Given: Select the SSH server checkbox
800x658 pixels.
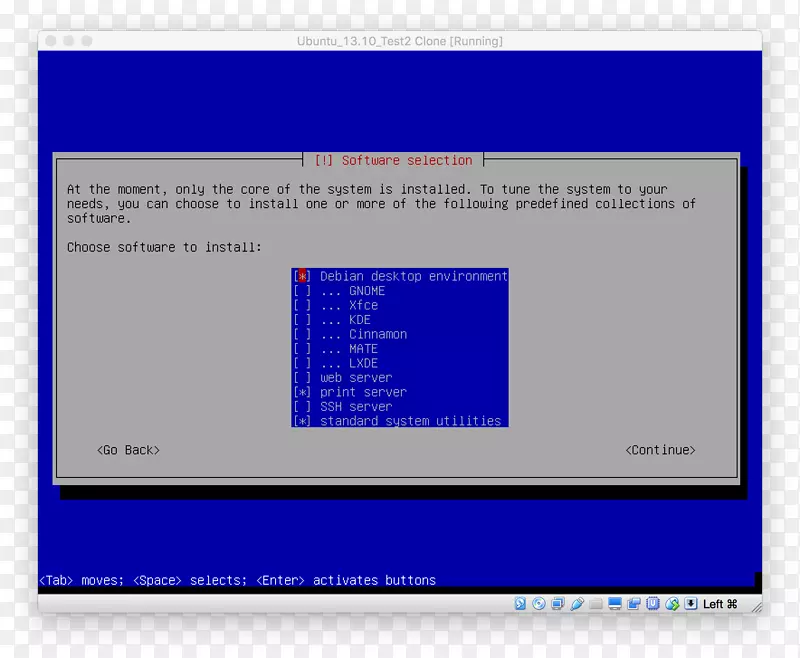Looking at the screenshot, I should coord(302,406).
